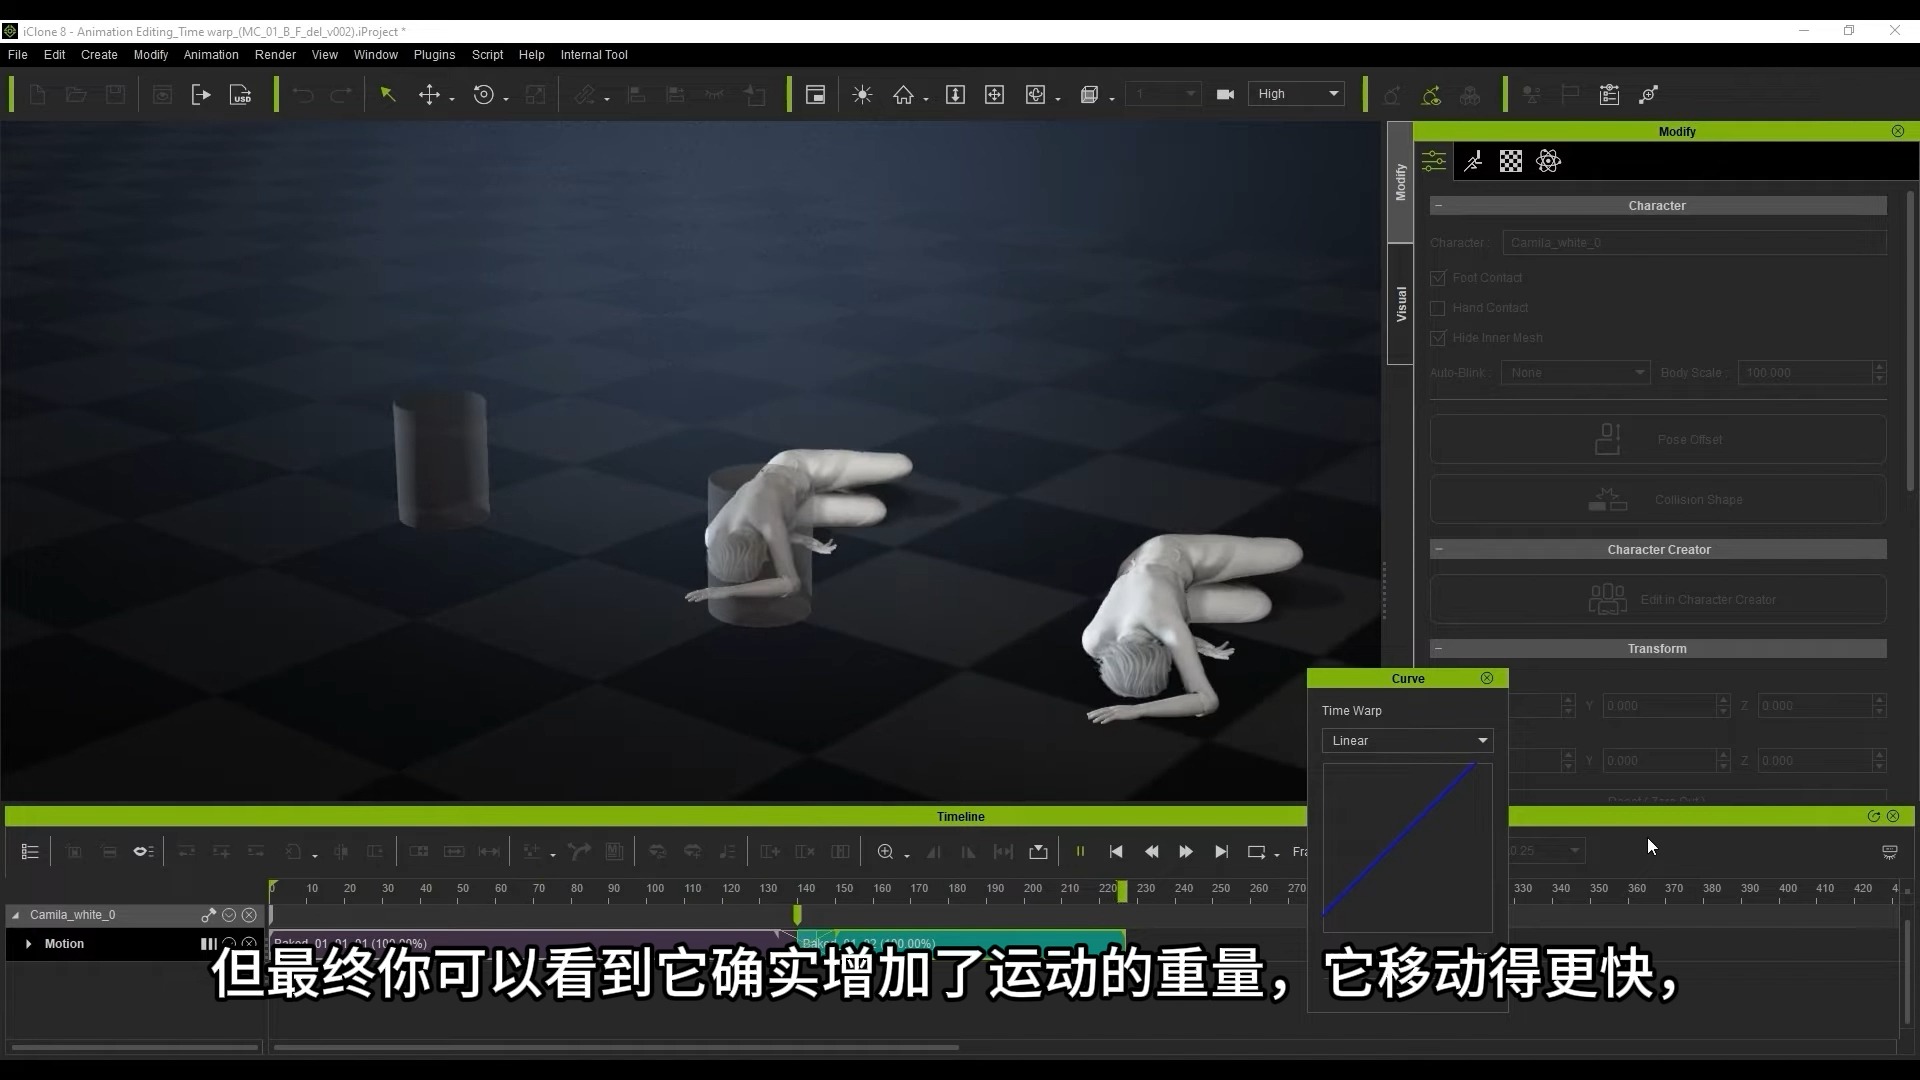Select the Move tool in the toolbar
This screenshot has height=1080, width=1920.
[430, 94]
